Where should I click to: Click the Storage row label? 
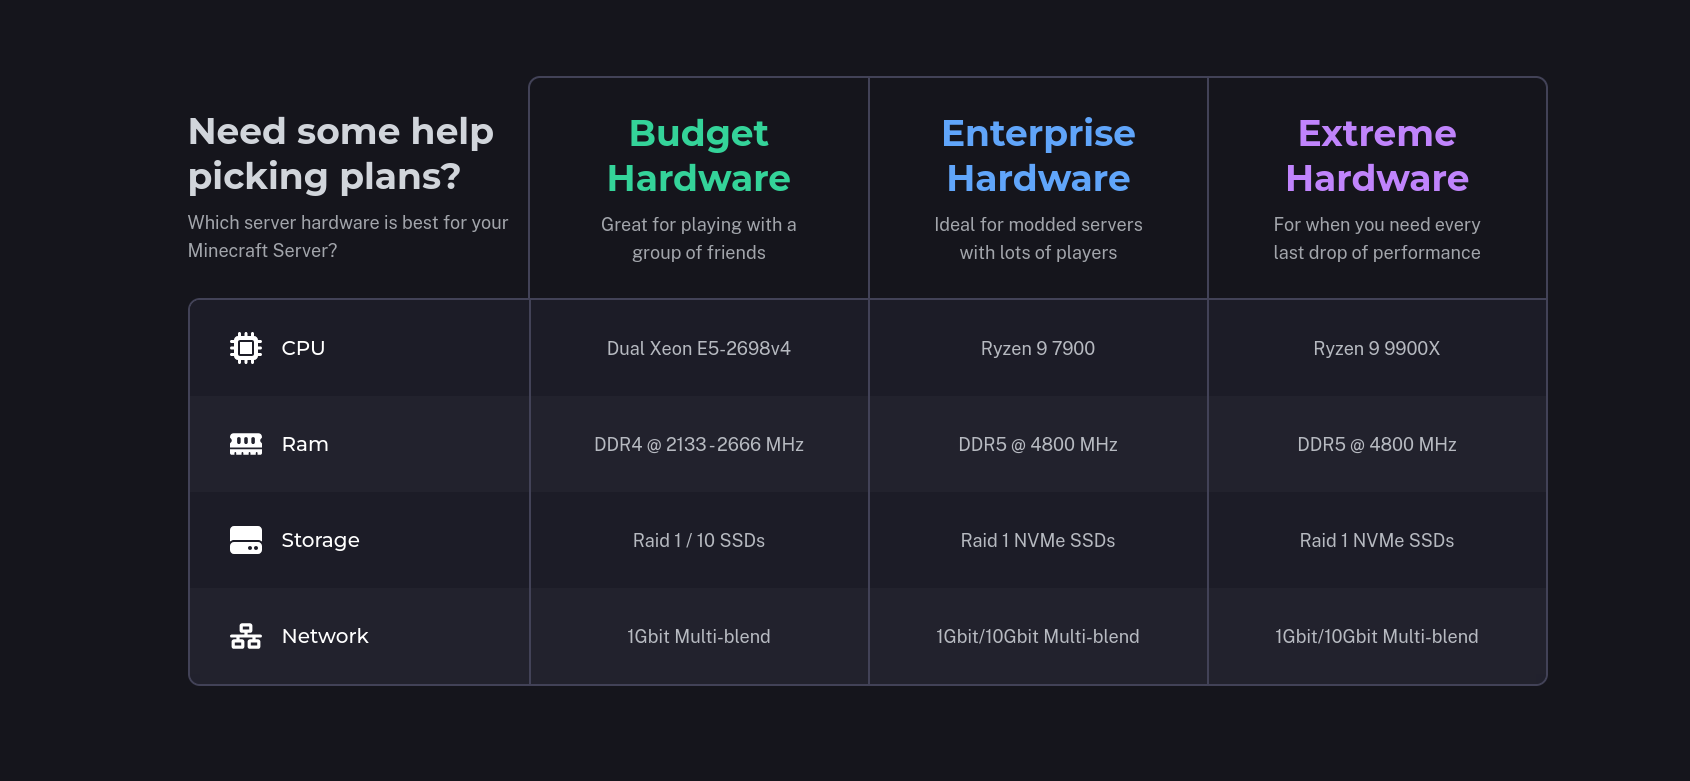320,540
